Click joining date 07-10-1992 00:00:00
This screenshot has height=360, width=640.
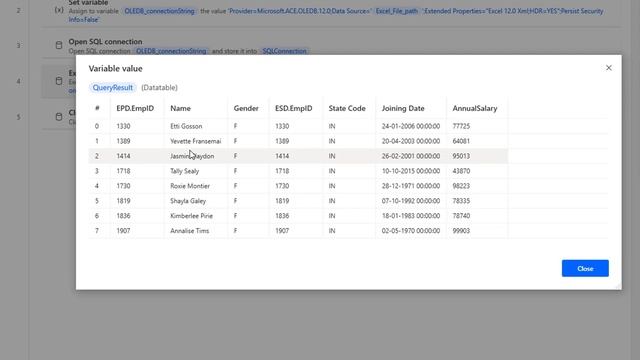tap(411, 201)
